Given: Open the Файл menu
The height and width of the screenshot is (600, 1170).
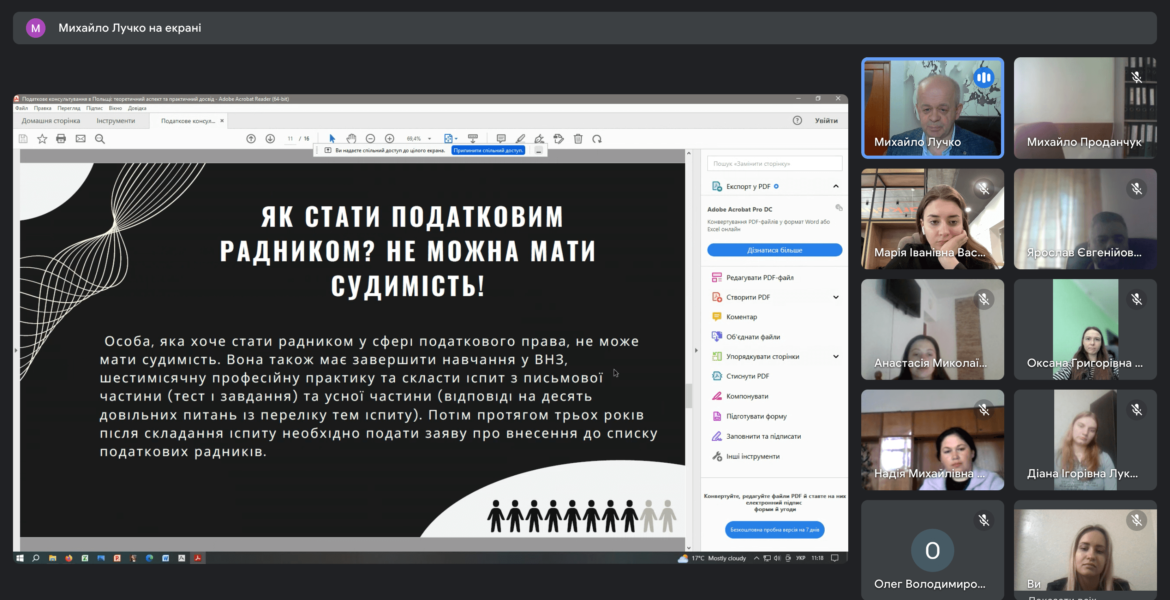Looking at the screenshot, I should coord(22,108).
